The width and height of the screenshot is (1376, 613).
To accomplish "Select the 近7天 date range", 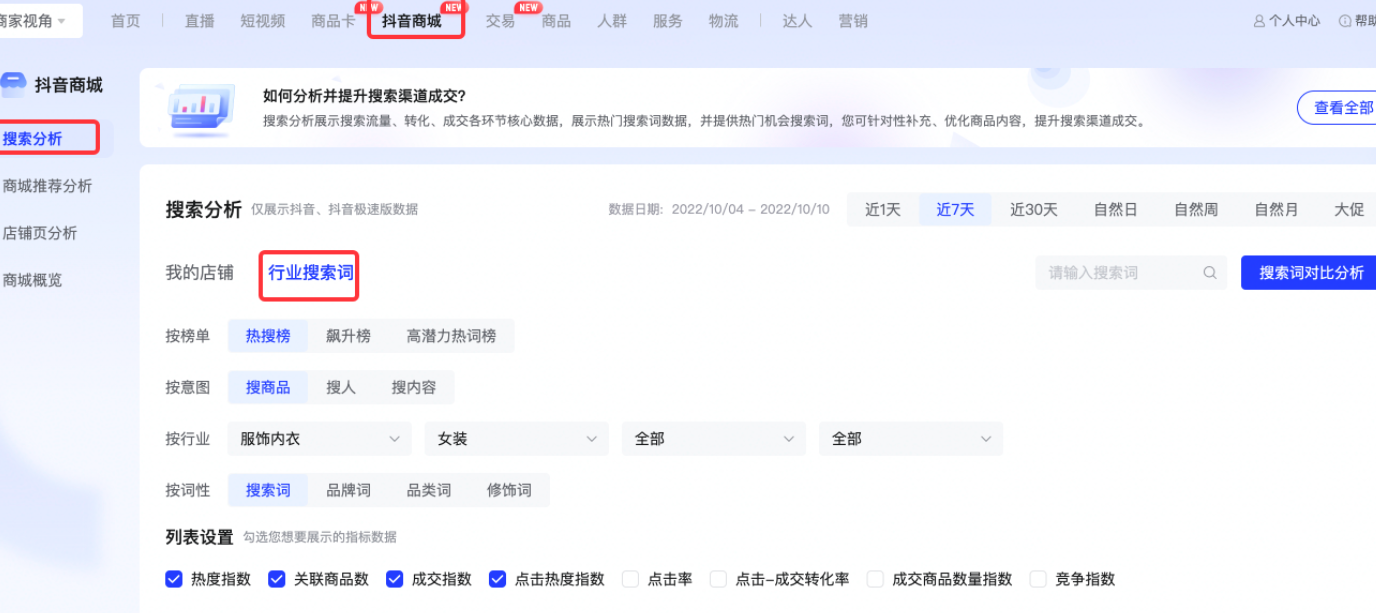I will point(955,210).
